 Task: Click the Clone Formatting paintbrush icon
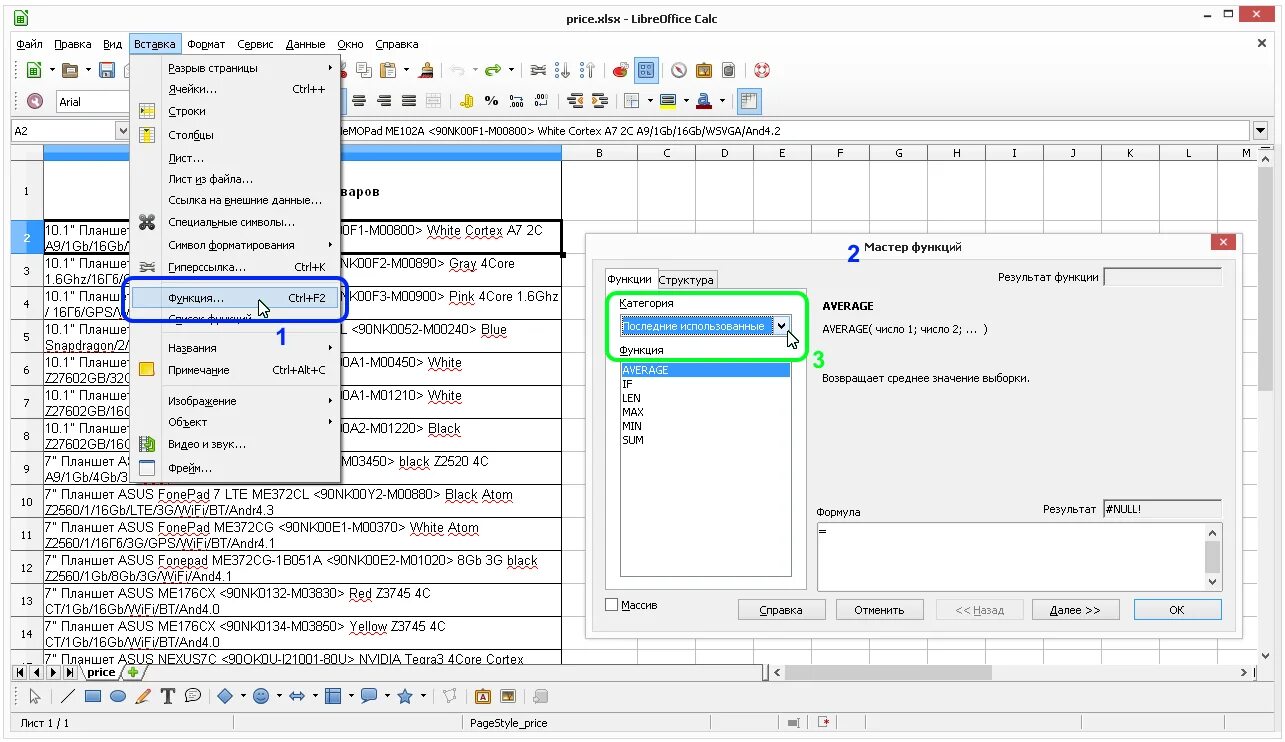click(428, 70)
